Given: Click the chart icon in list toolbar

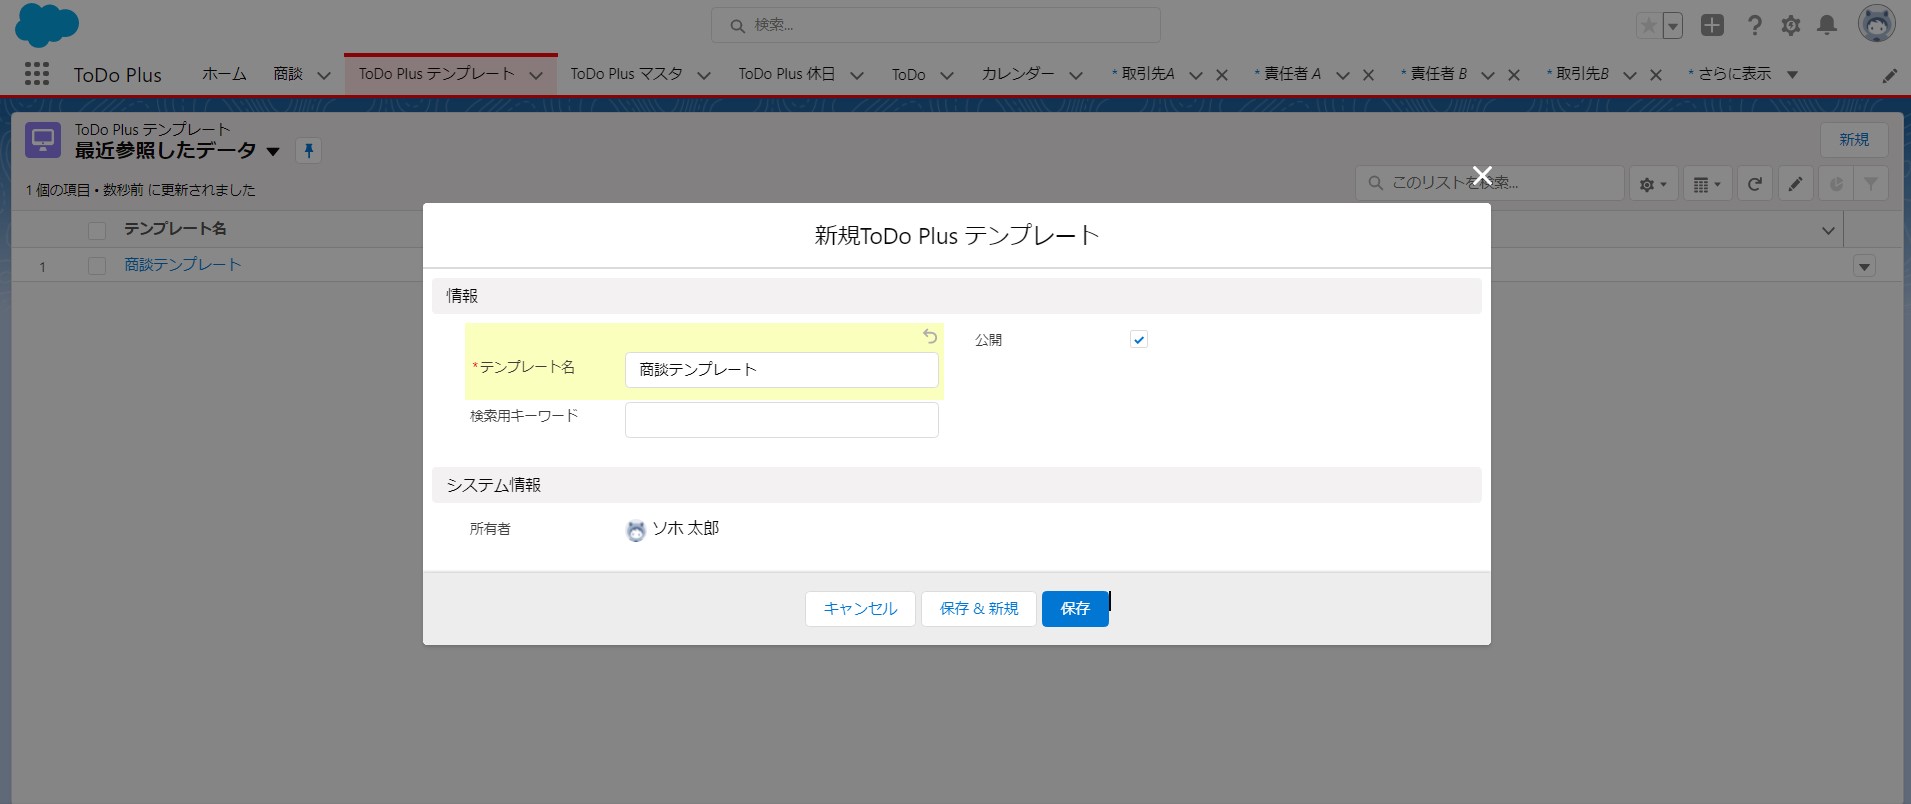Looking at the screenshot, I should click(1836, 184).
